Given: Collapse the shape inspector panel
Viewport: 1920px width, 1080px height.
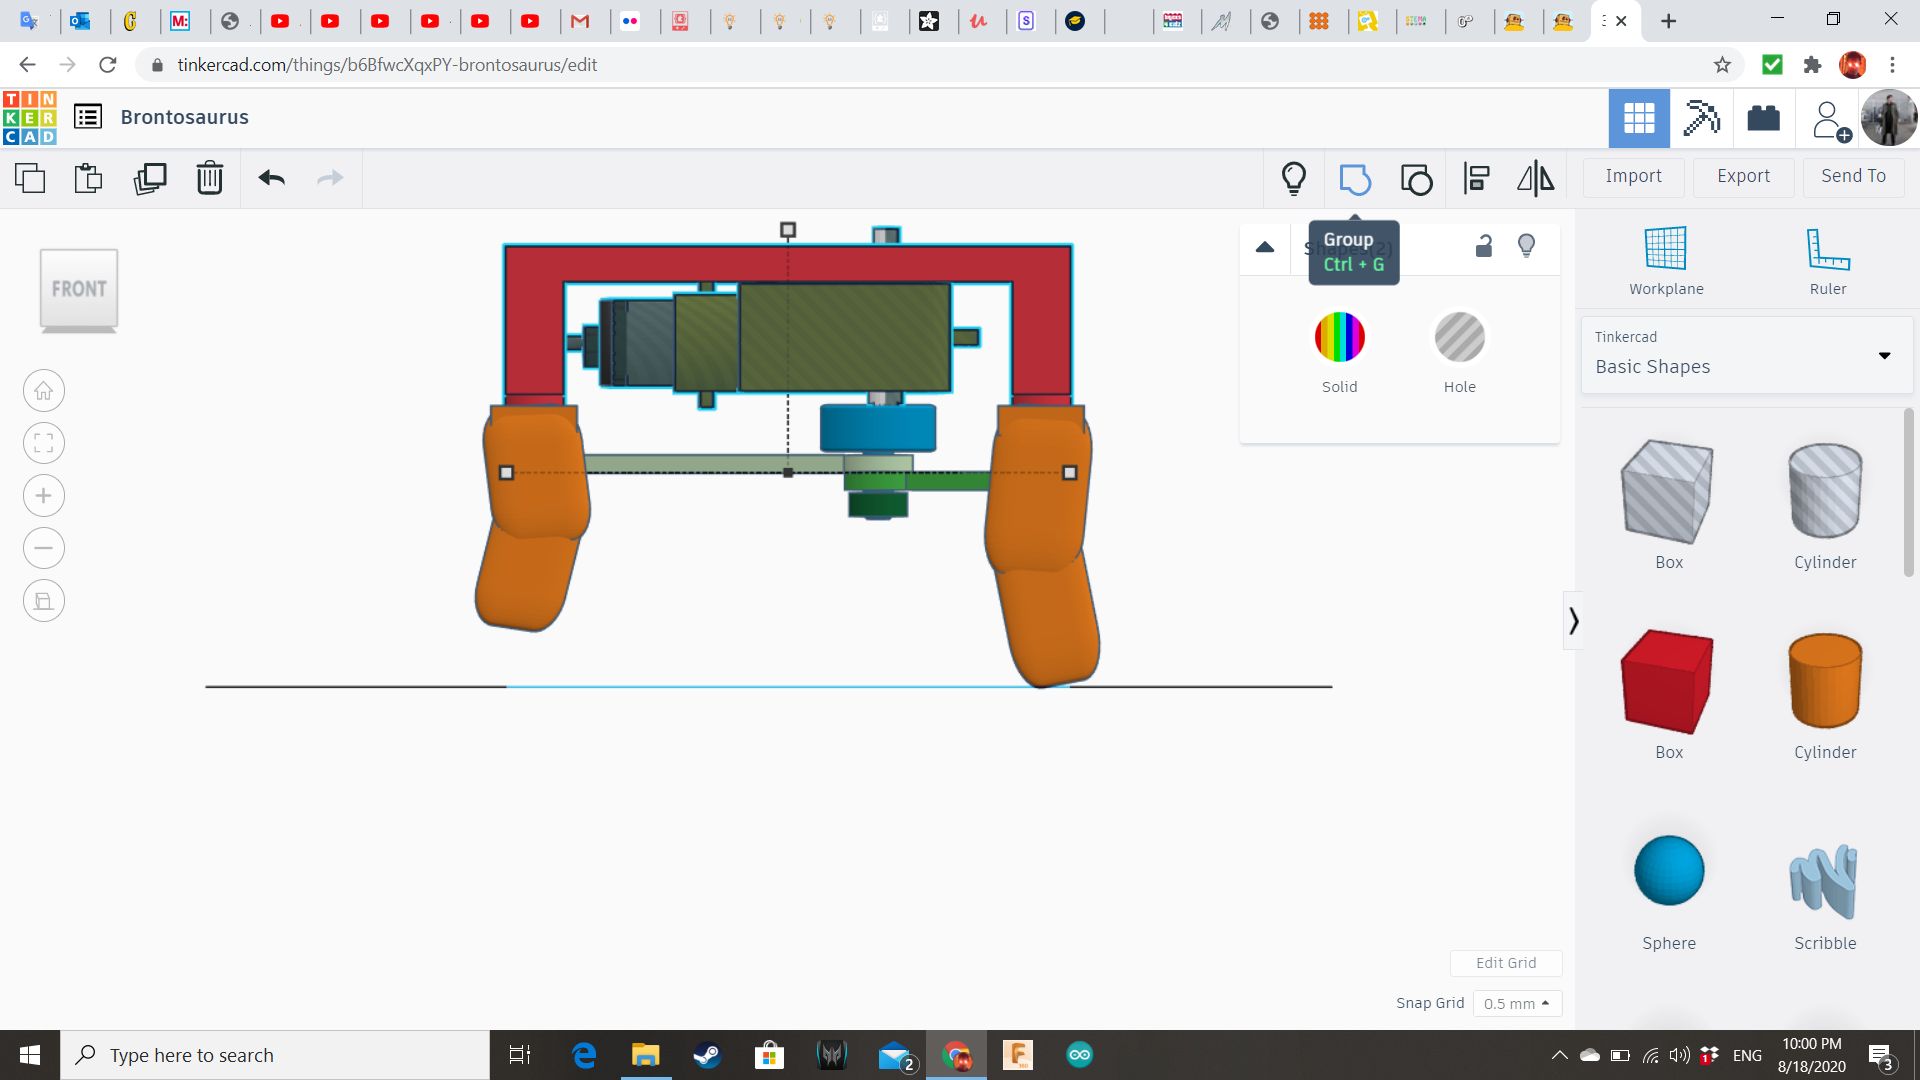Looking at the screenshot, I should pyautogui.click(x=1265, y=247).
